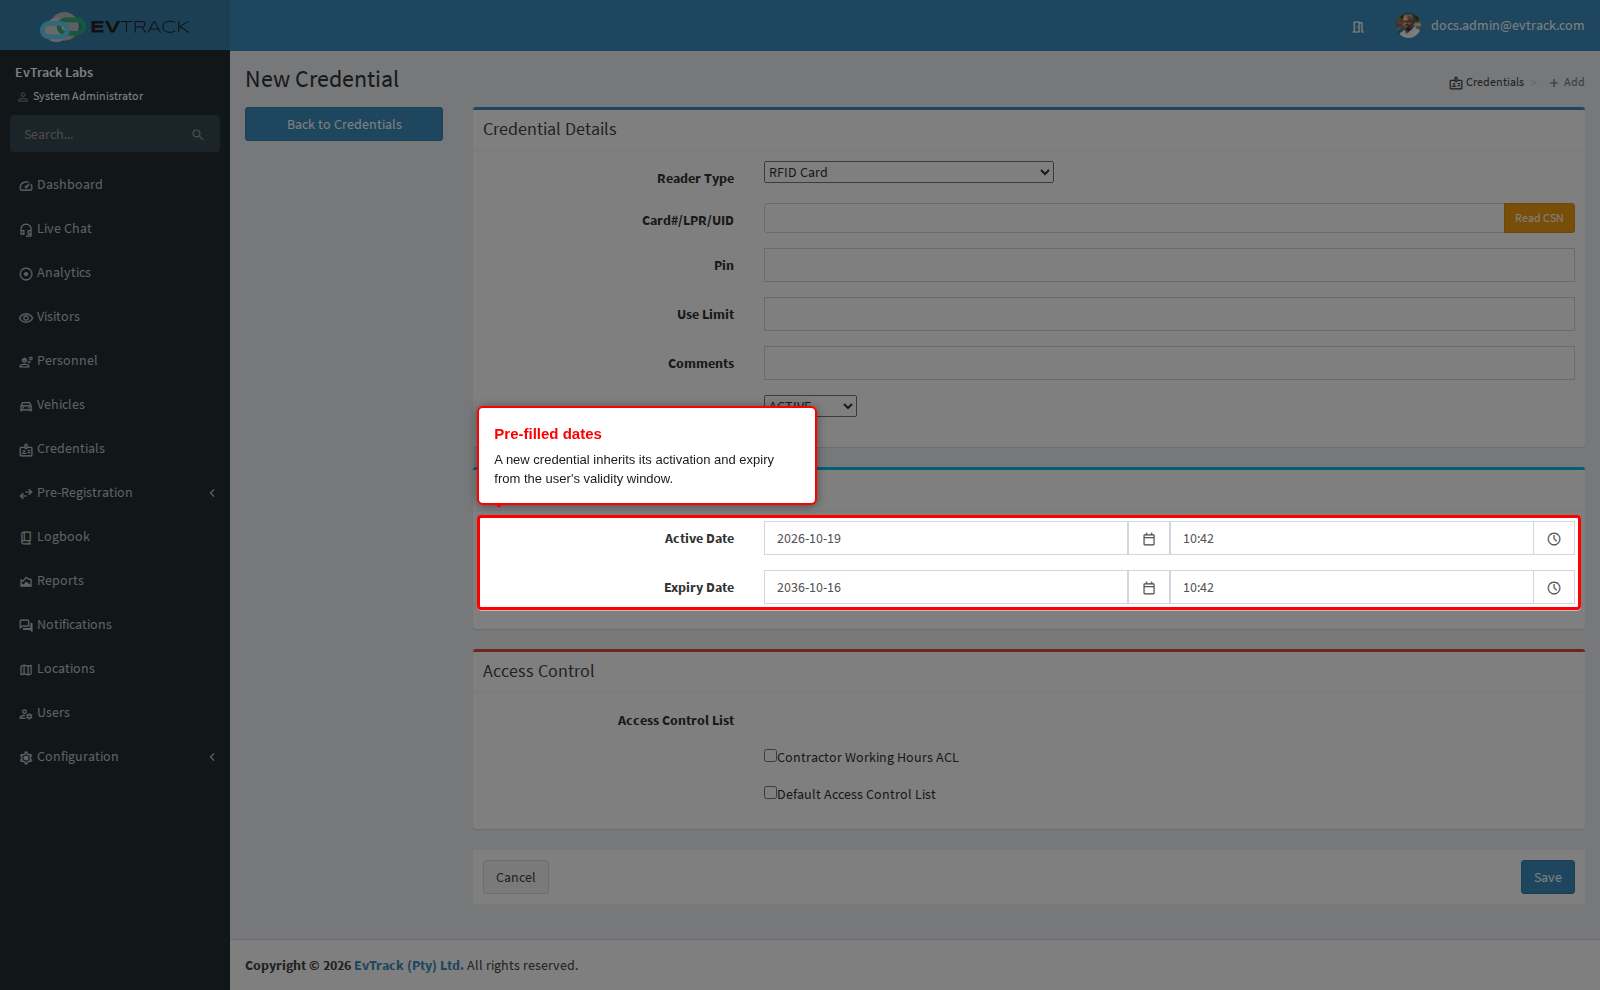Screen dimensions: 1600x990
Task: Open the Personnel people icon
Action: click(26, 362)
